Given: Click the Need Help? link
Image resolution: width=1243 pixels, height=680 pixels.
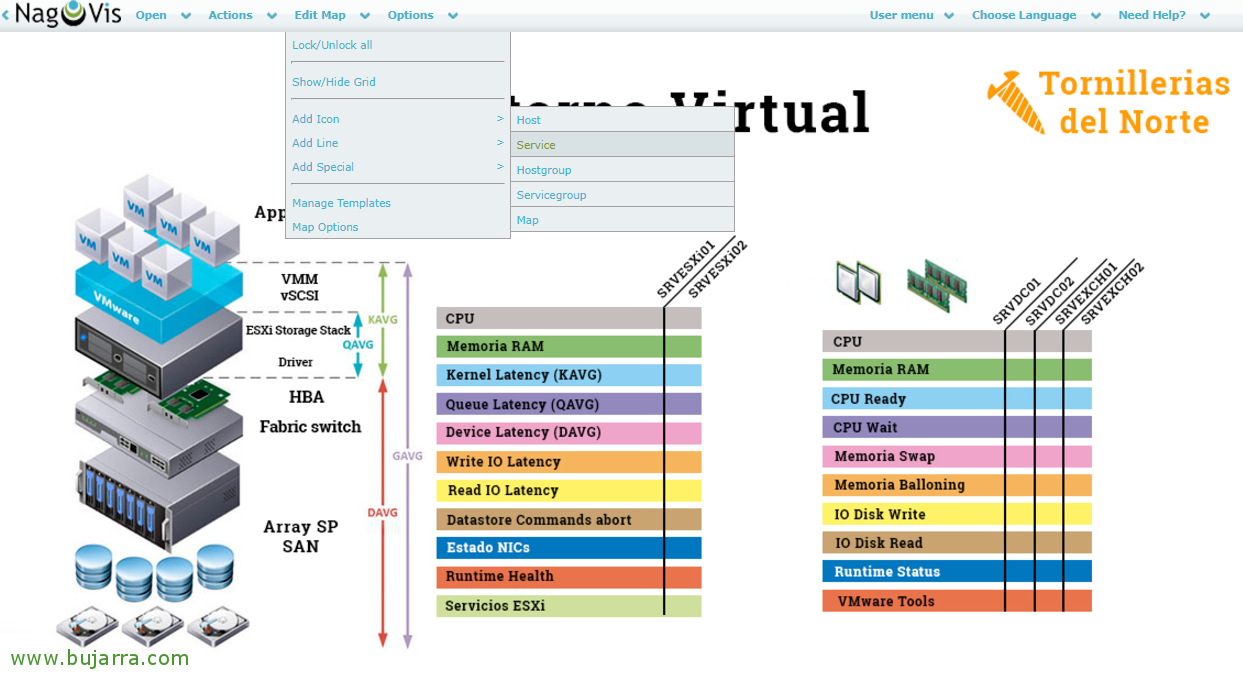Looking at the screenshot, I should 1152,15.
